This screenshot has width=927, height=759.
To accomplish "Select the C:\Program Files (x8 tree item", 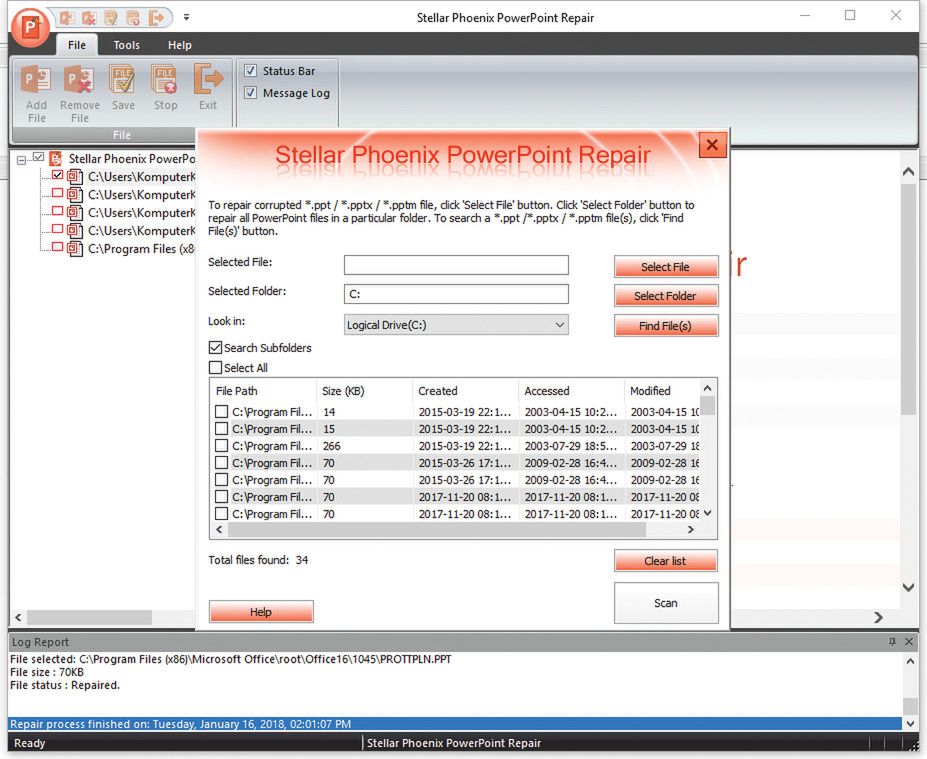I will click(x=141, y=249).
